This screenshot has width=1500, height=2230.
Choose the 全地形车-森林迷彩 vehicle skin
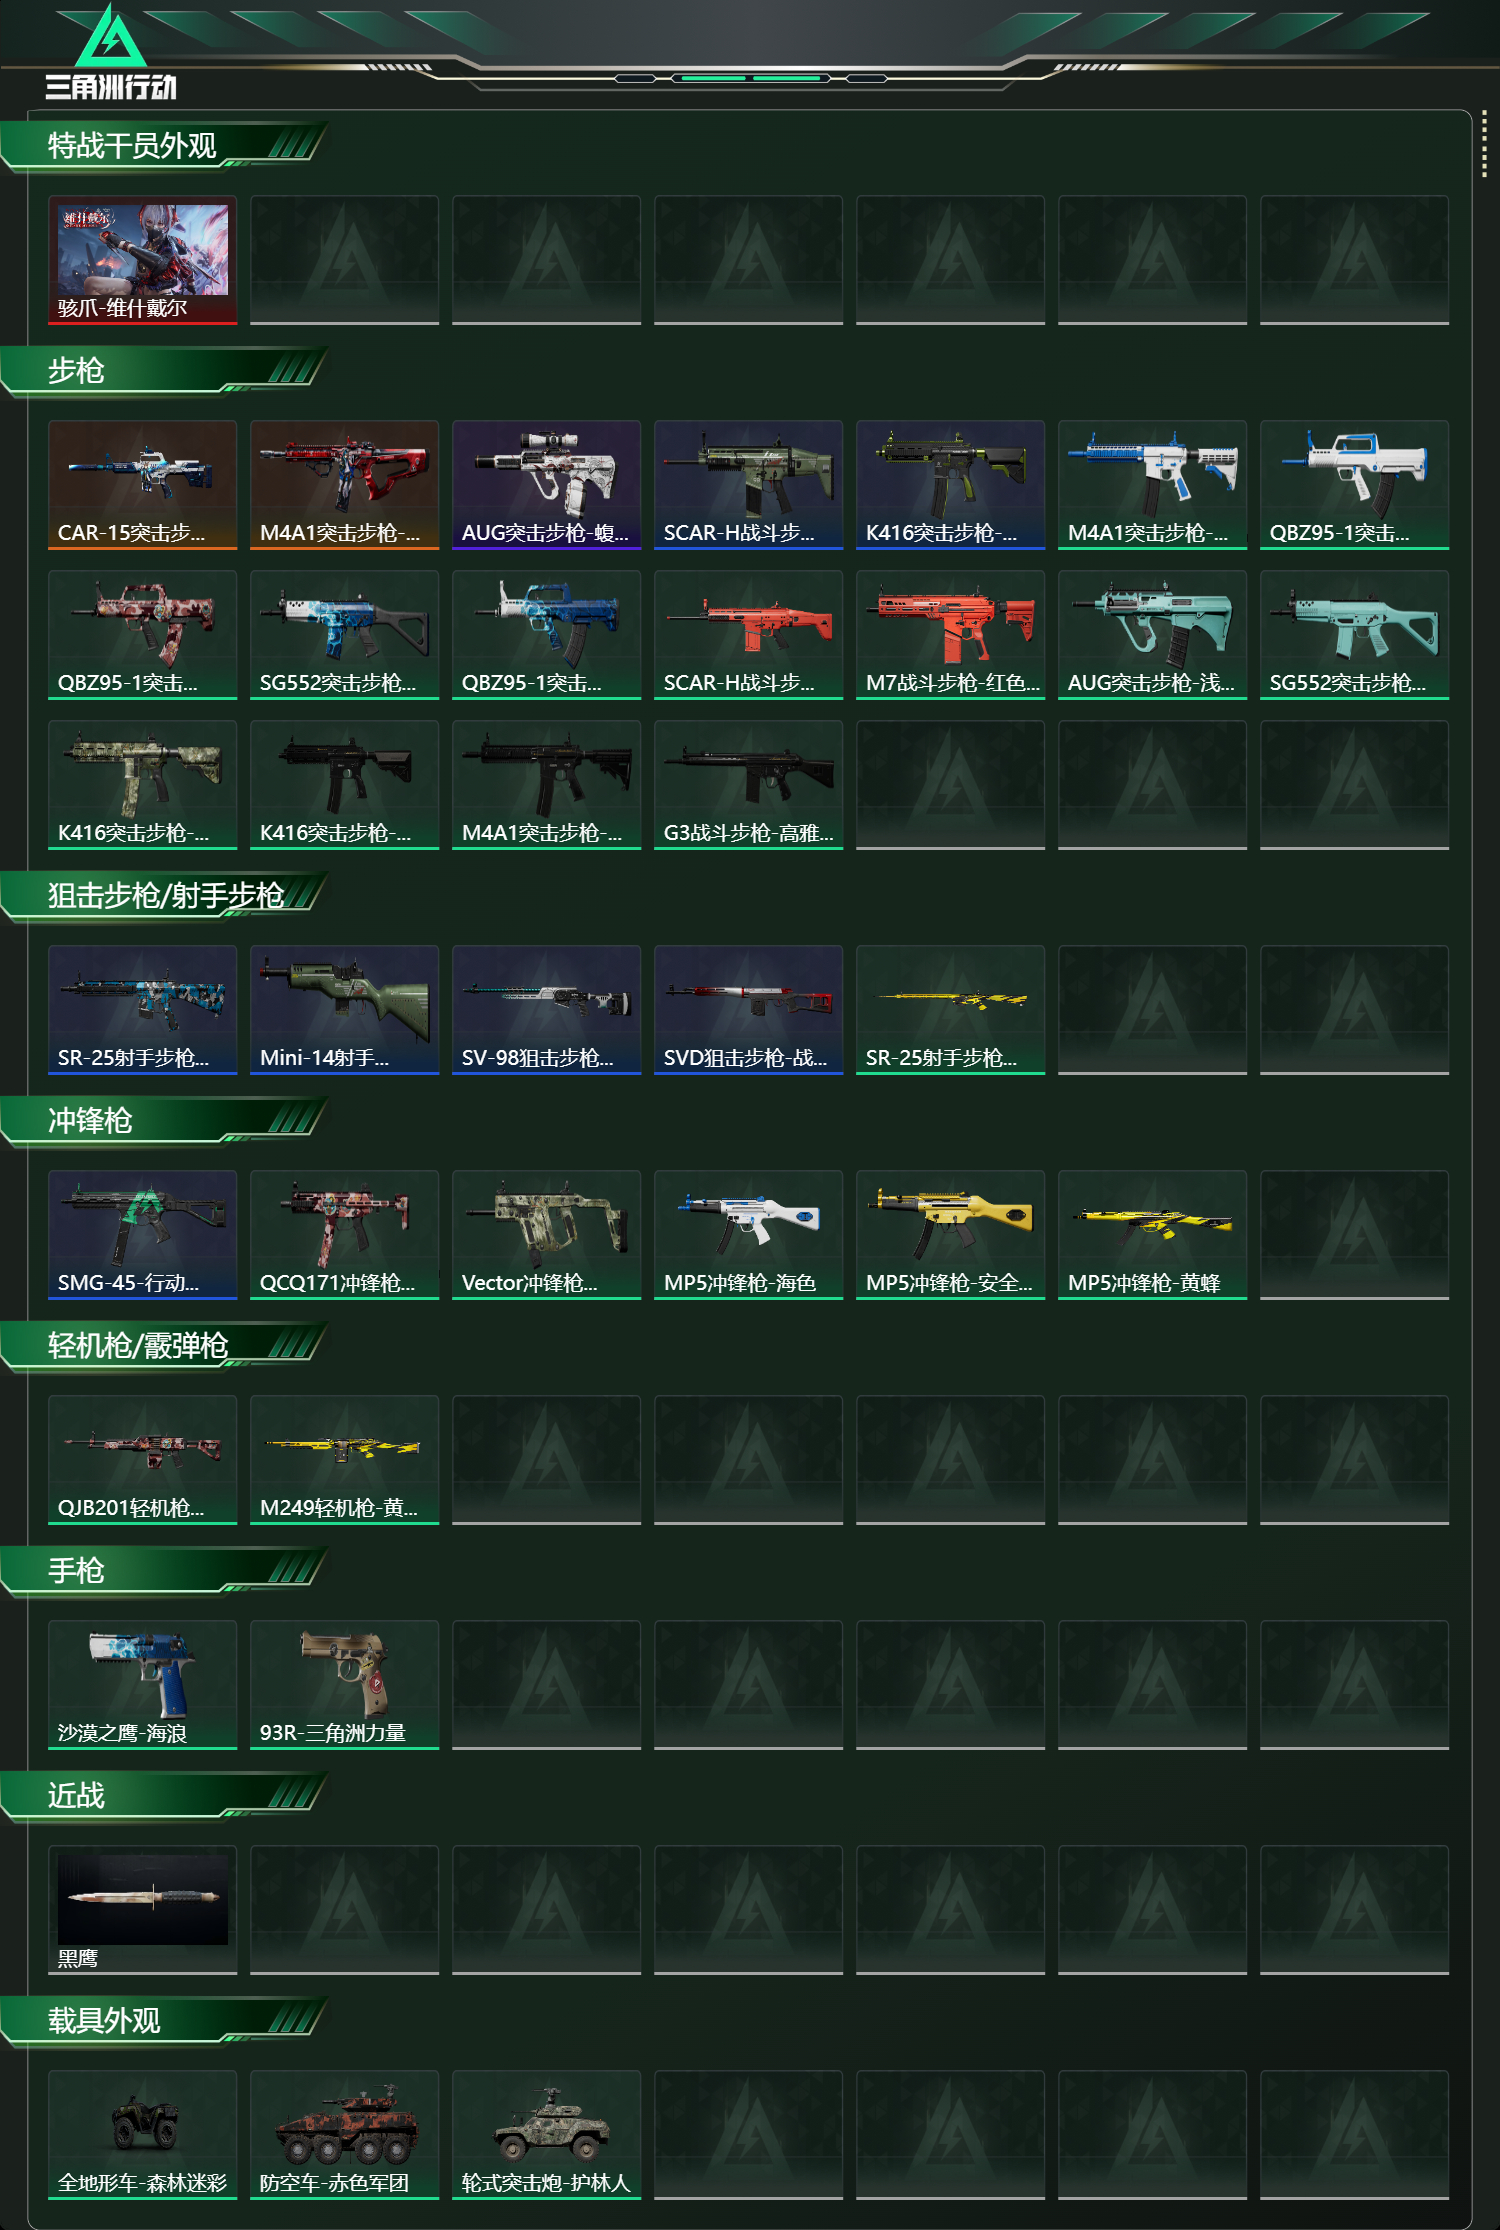click(143, 2135)
